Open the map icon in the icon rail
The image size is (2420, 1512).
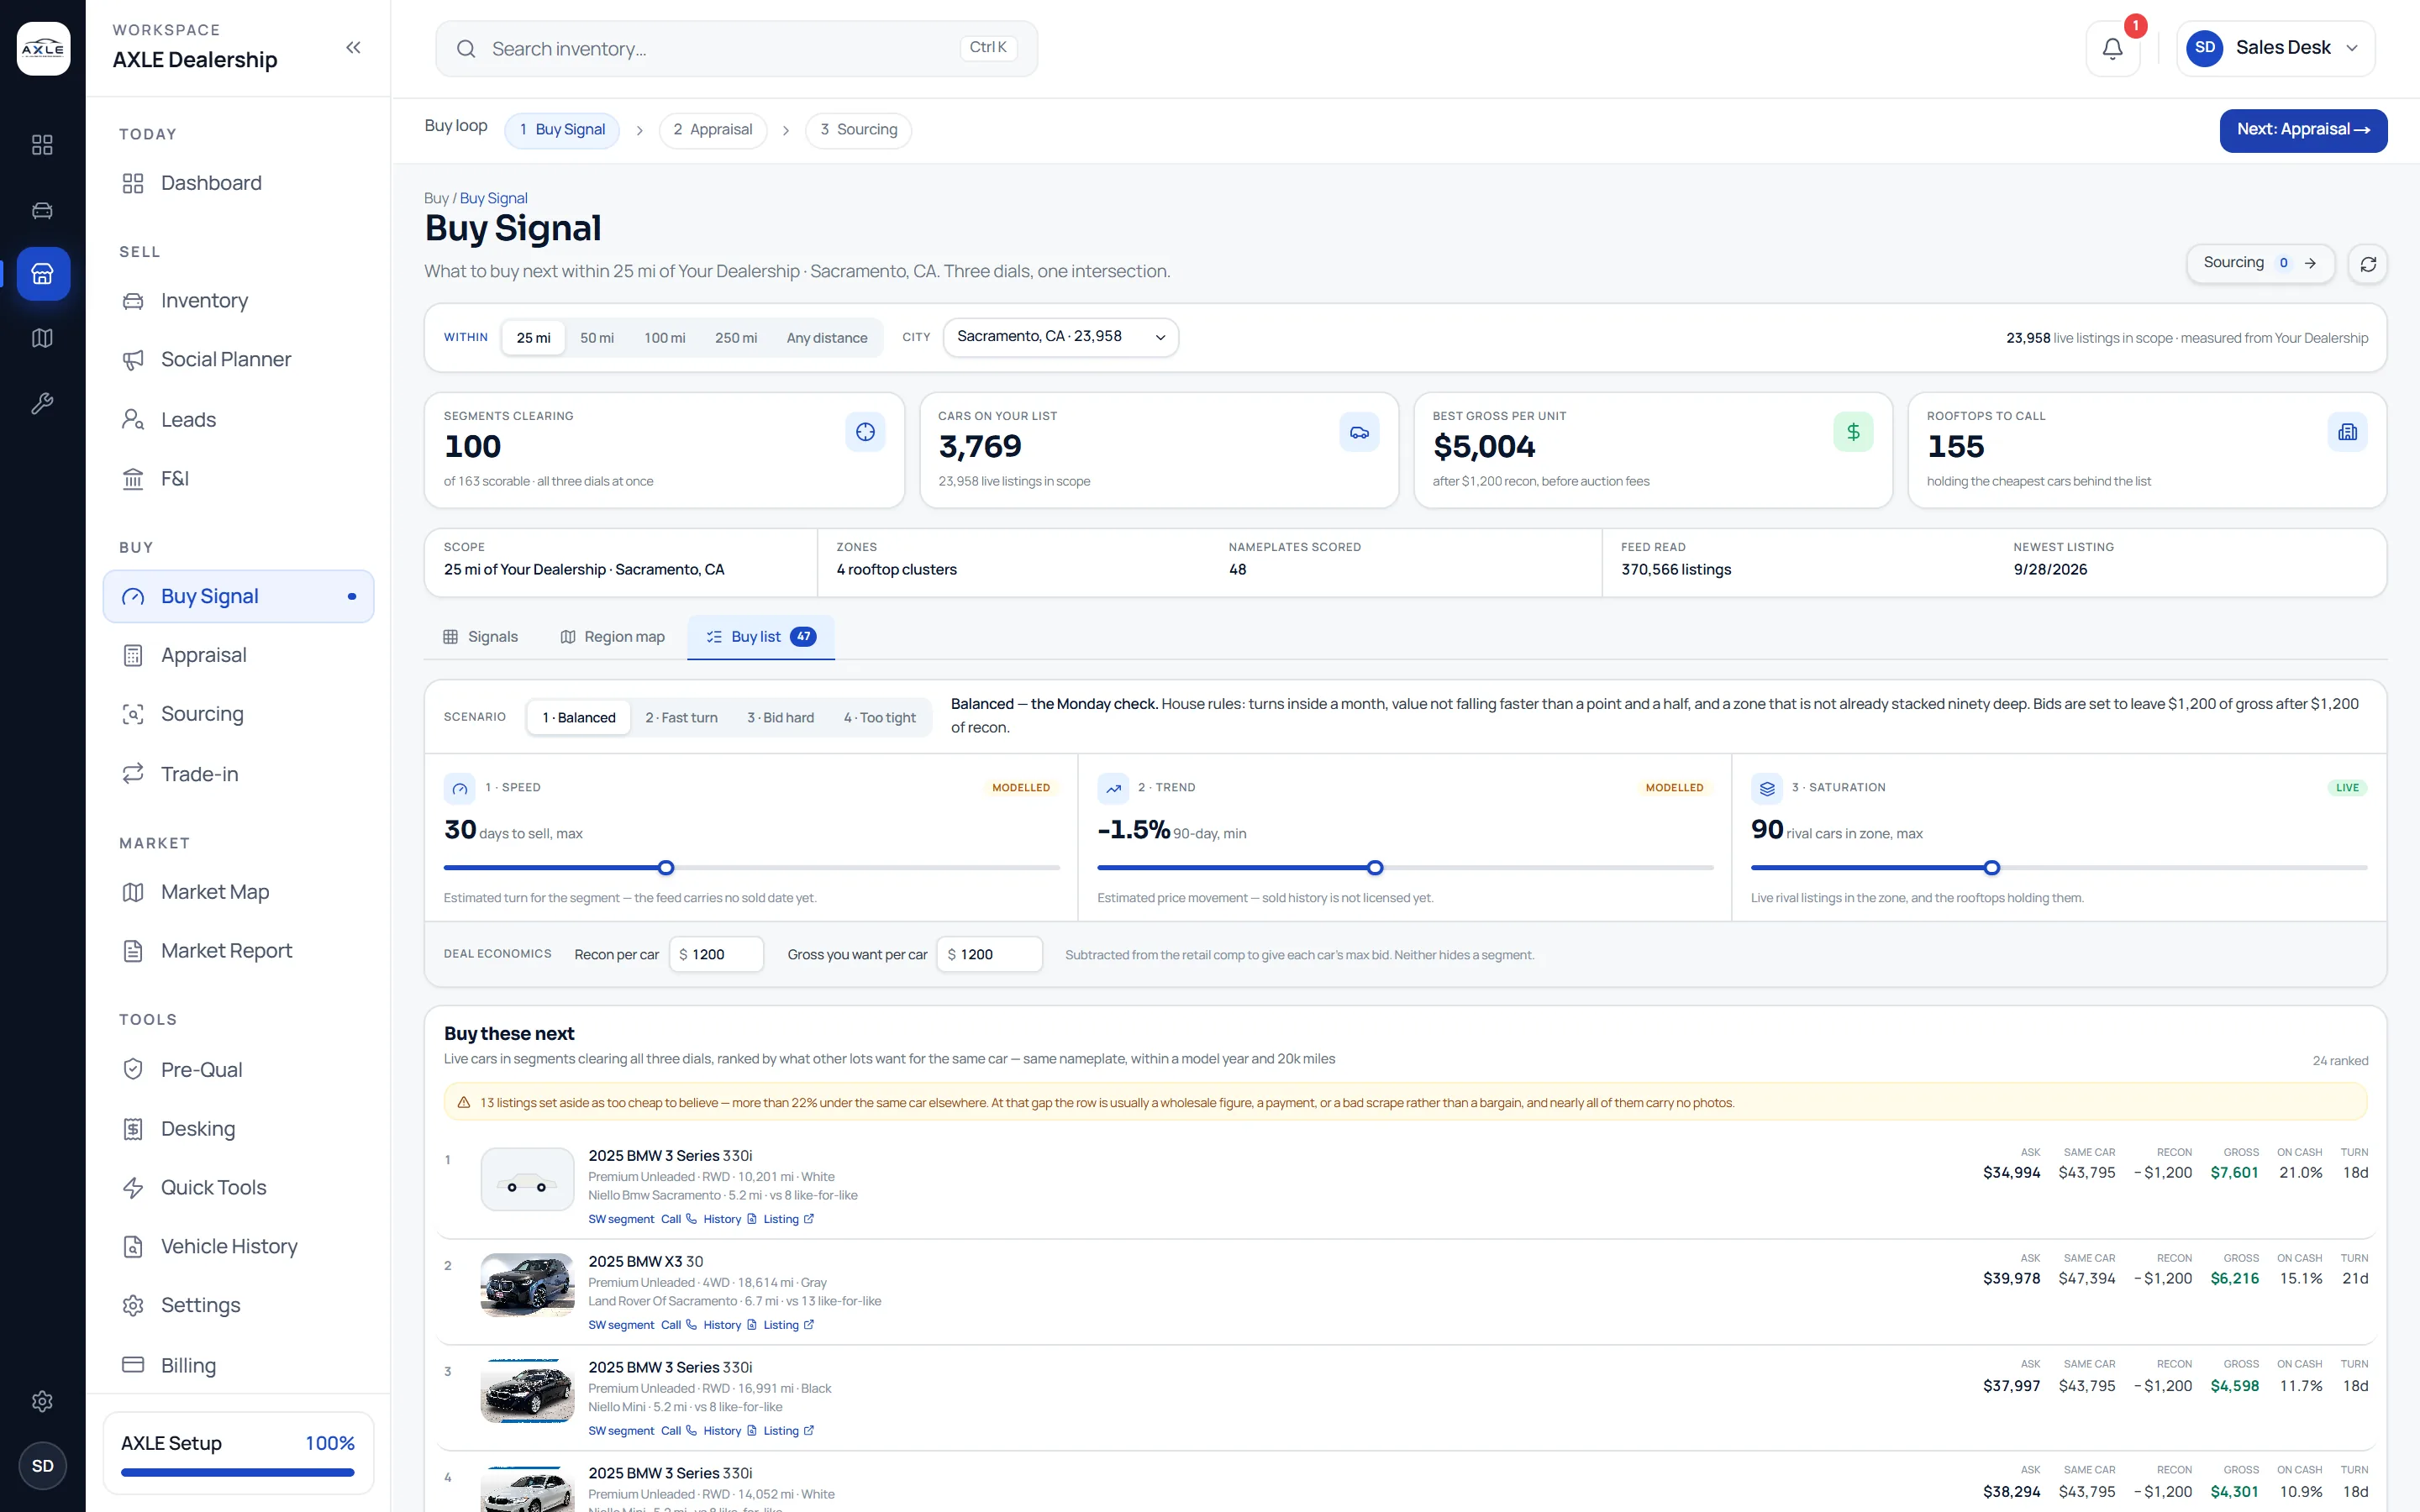(x=42, y=338)
